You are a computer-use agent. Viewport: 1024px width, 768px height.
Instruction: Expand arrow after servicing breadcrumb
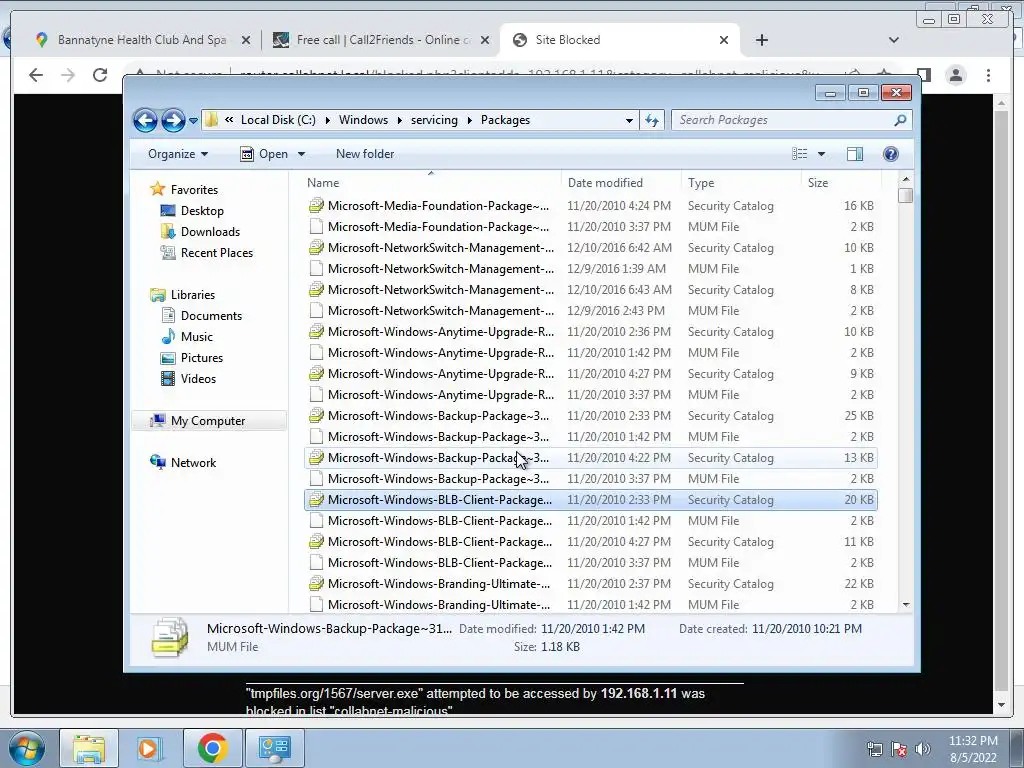[x=469, y=120]
